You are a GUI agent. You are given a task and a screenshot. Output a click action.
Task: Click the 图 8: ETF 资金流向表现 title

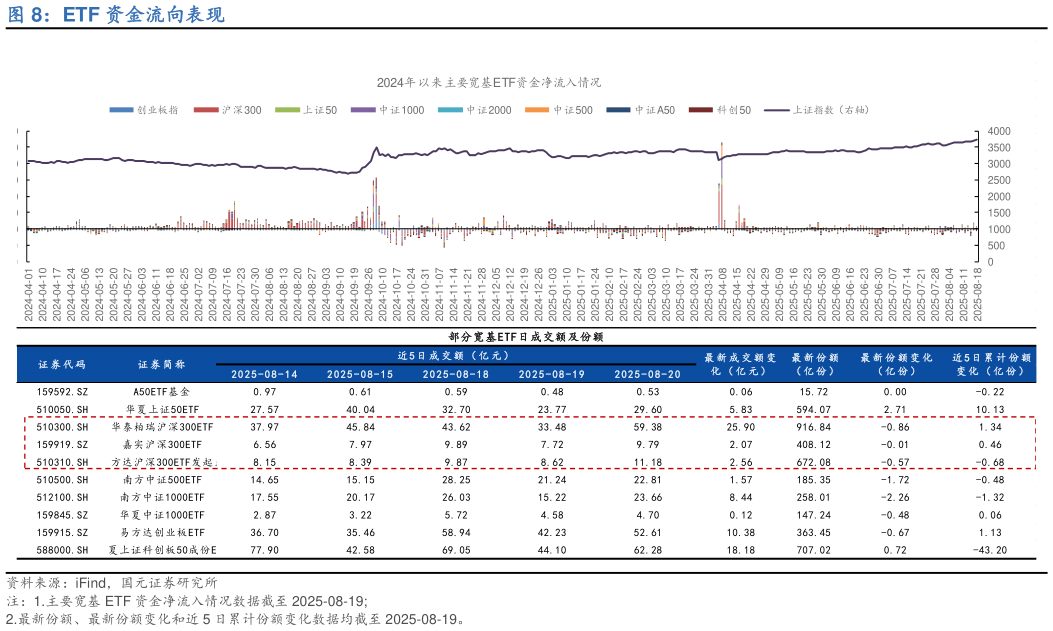tap(115, 14)
